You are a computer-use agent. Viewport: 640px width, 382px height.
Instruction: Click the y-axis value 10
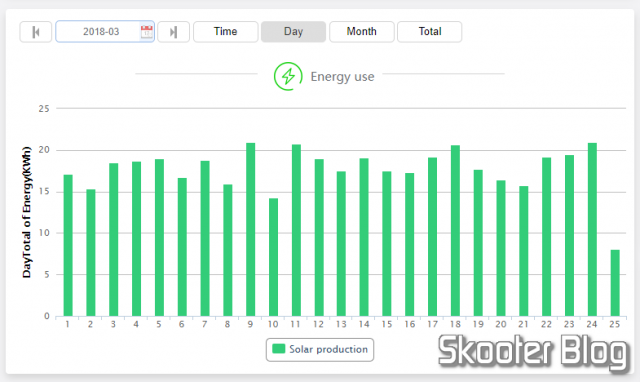pos(44,233)
